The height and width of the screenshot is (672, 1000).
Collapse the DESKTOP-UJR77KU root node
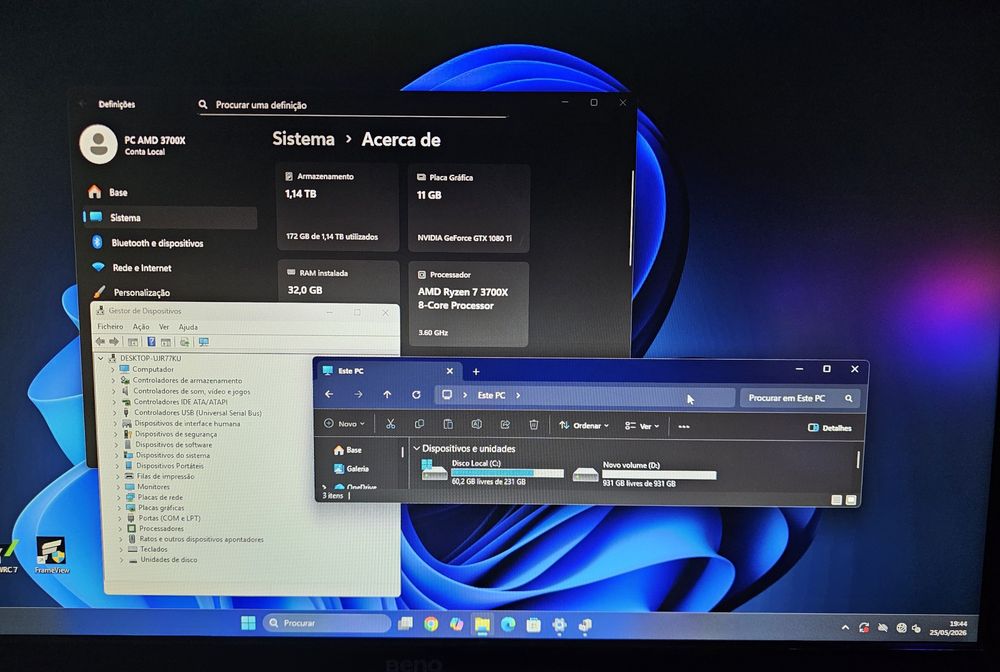point(100,358)
